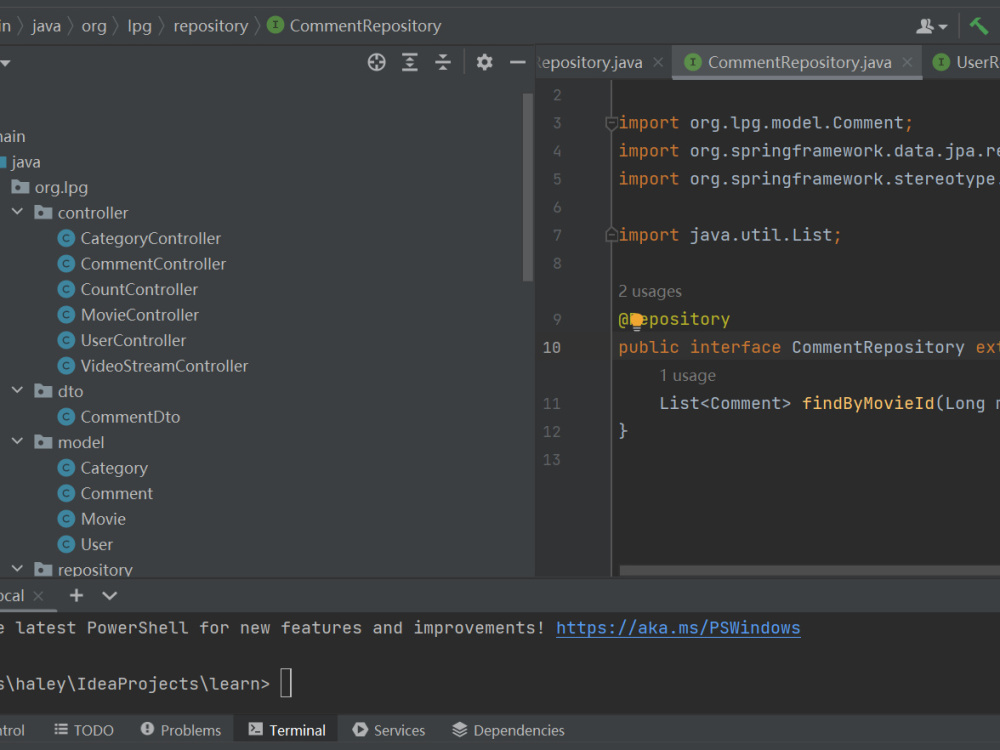Click line number 10 in the gutter

point(552,348)
